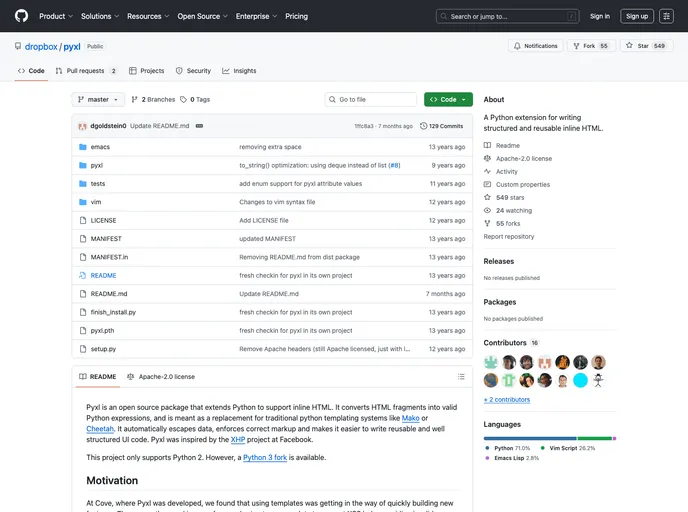The width and height of the screenshot is (688, 512).
Task: Open issue #8 link in commit message
Action: [394, 165]
